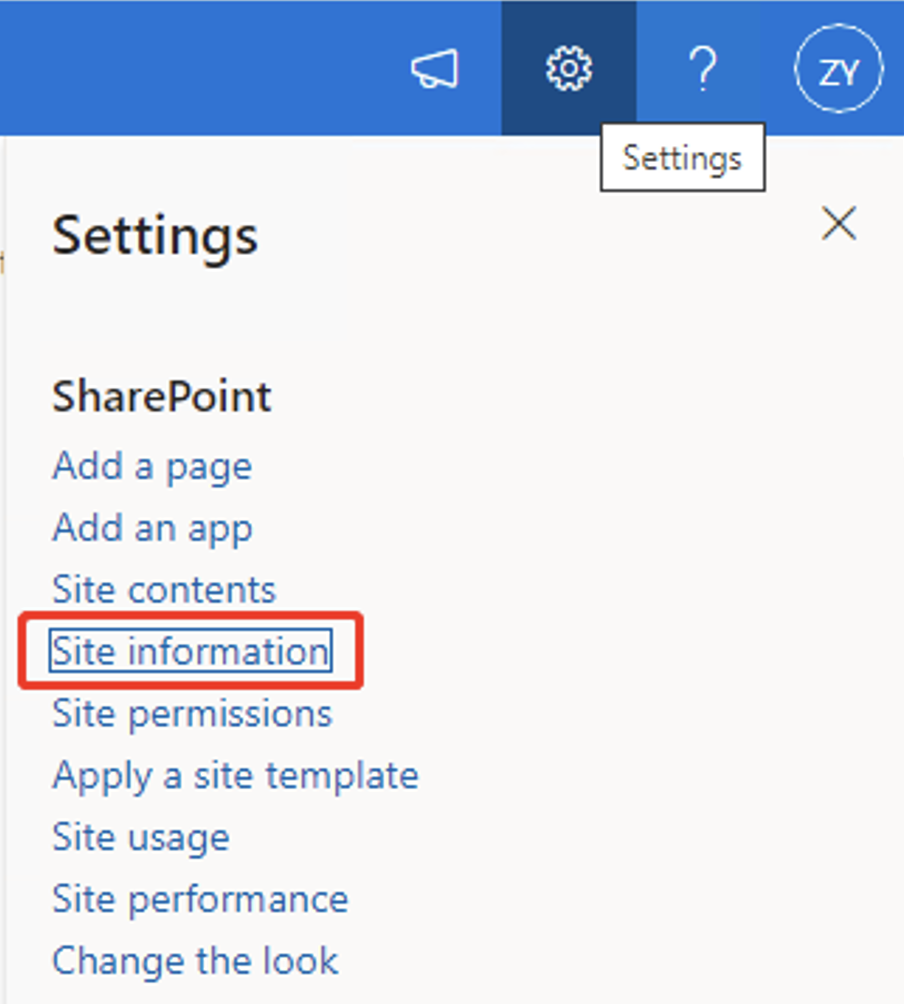Open the ZY account avatar menu

pyautogui.click(x=838, y=72)
